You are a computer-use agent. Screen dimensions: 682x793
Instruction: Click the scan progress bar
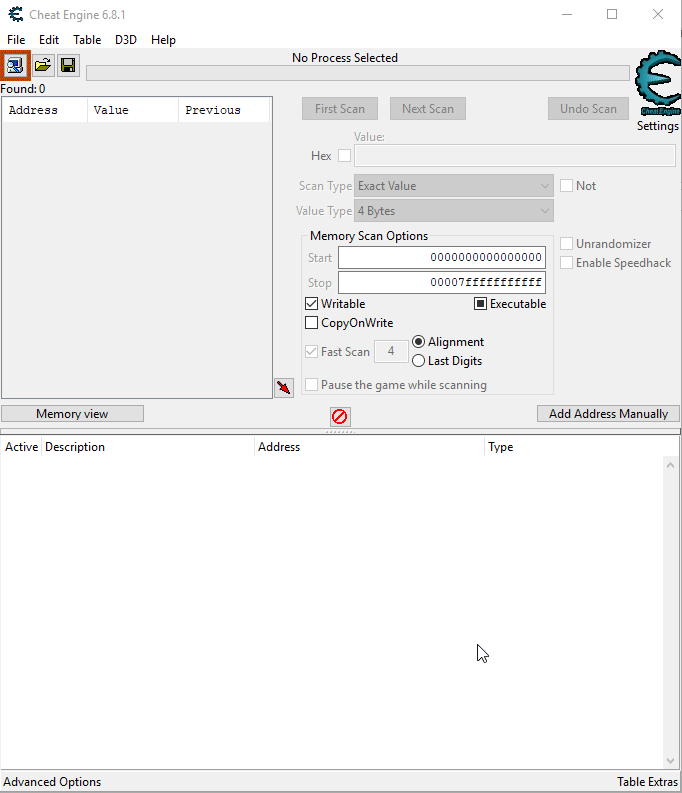[x=358, y=73]
